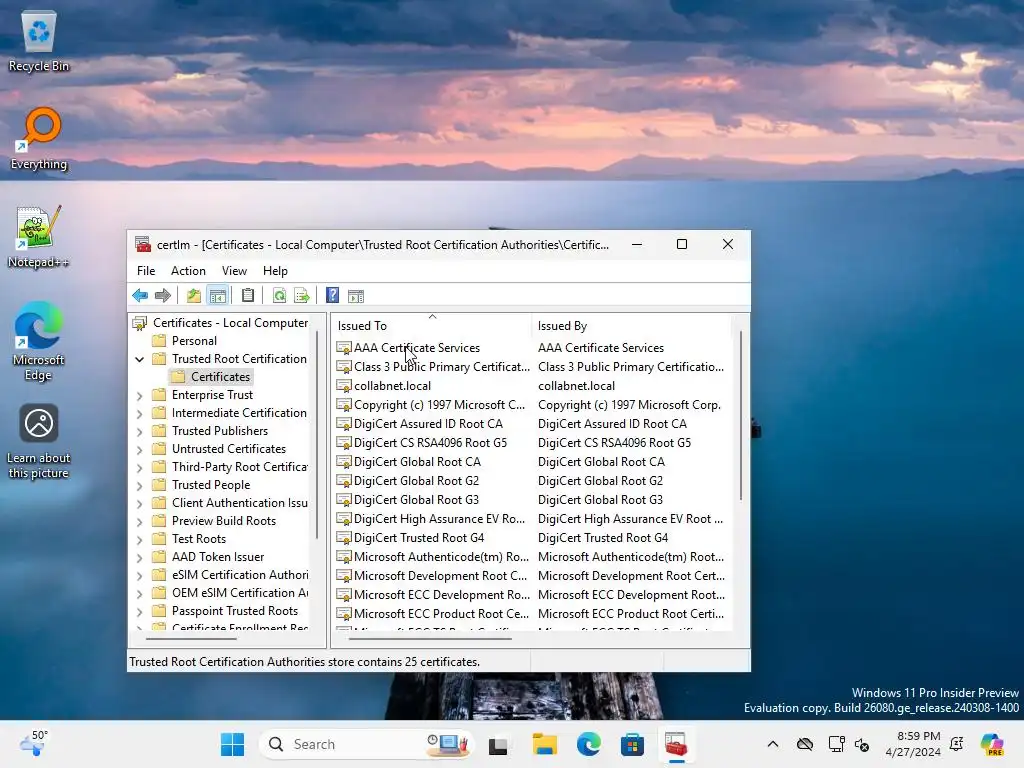
Task: Open Edge browser from the taskbar
Action: click(x=588, y=744)
